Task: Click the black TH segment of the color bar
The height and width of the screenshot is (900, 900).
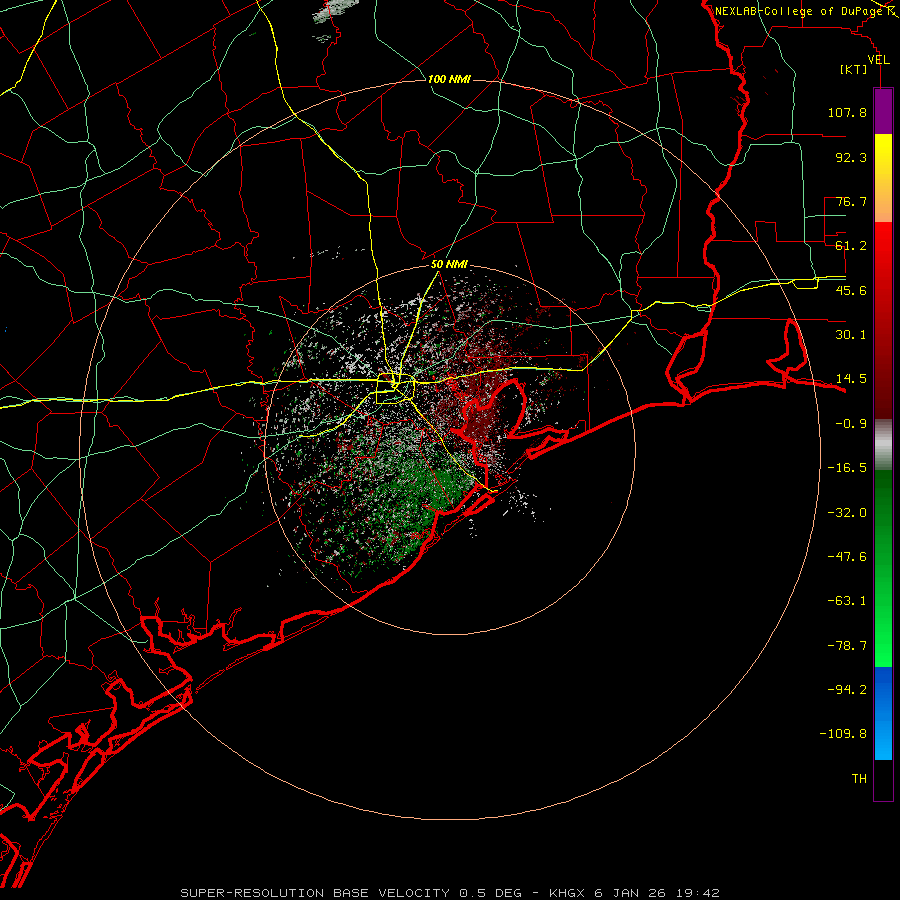Action: point(883,779)
